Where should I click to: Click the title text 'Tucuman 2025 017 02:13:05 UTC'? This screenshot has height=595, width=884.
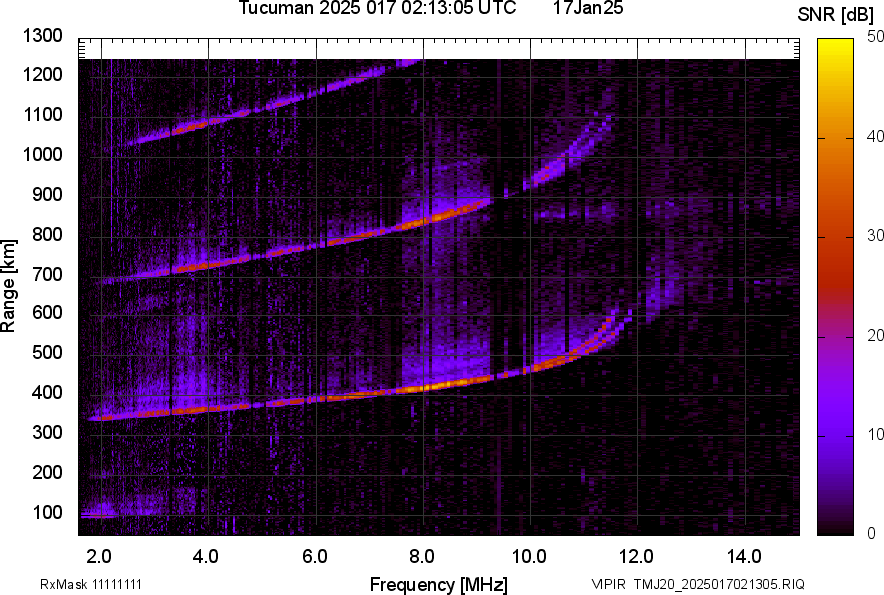377,8
